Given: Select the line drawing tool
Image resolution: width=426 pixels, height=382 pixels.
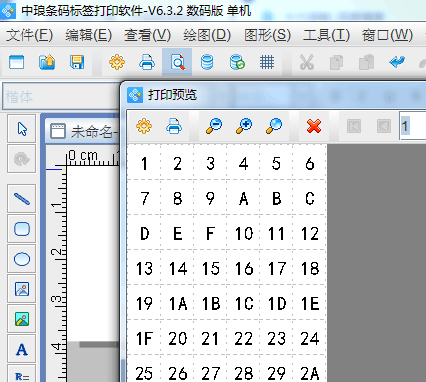Looking at the screenshot, I should [x=22, y=199].
